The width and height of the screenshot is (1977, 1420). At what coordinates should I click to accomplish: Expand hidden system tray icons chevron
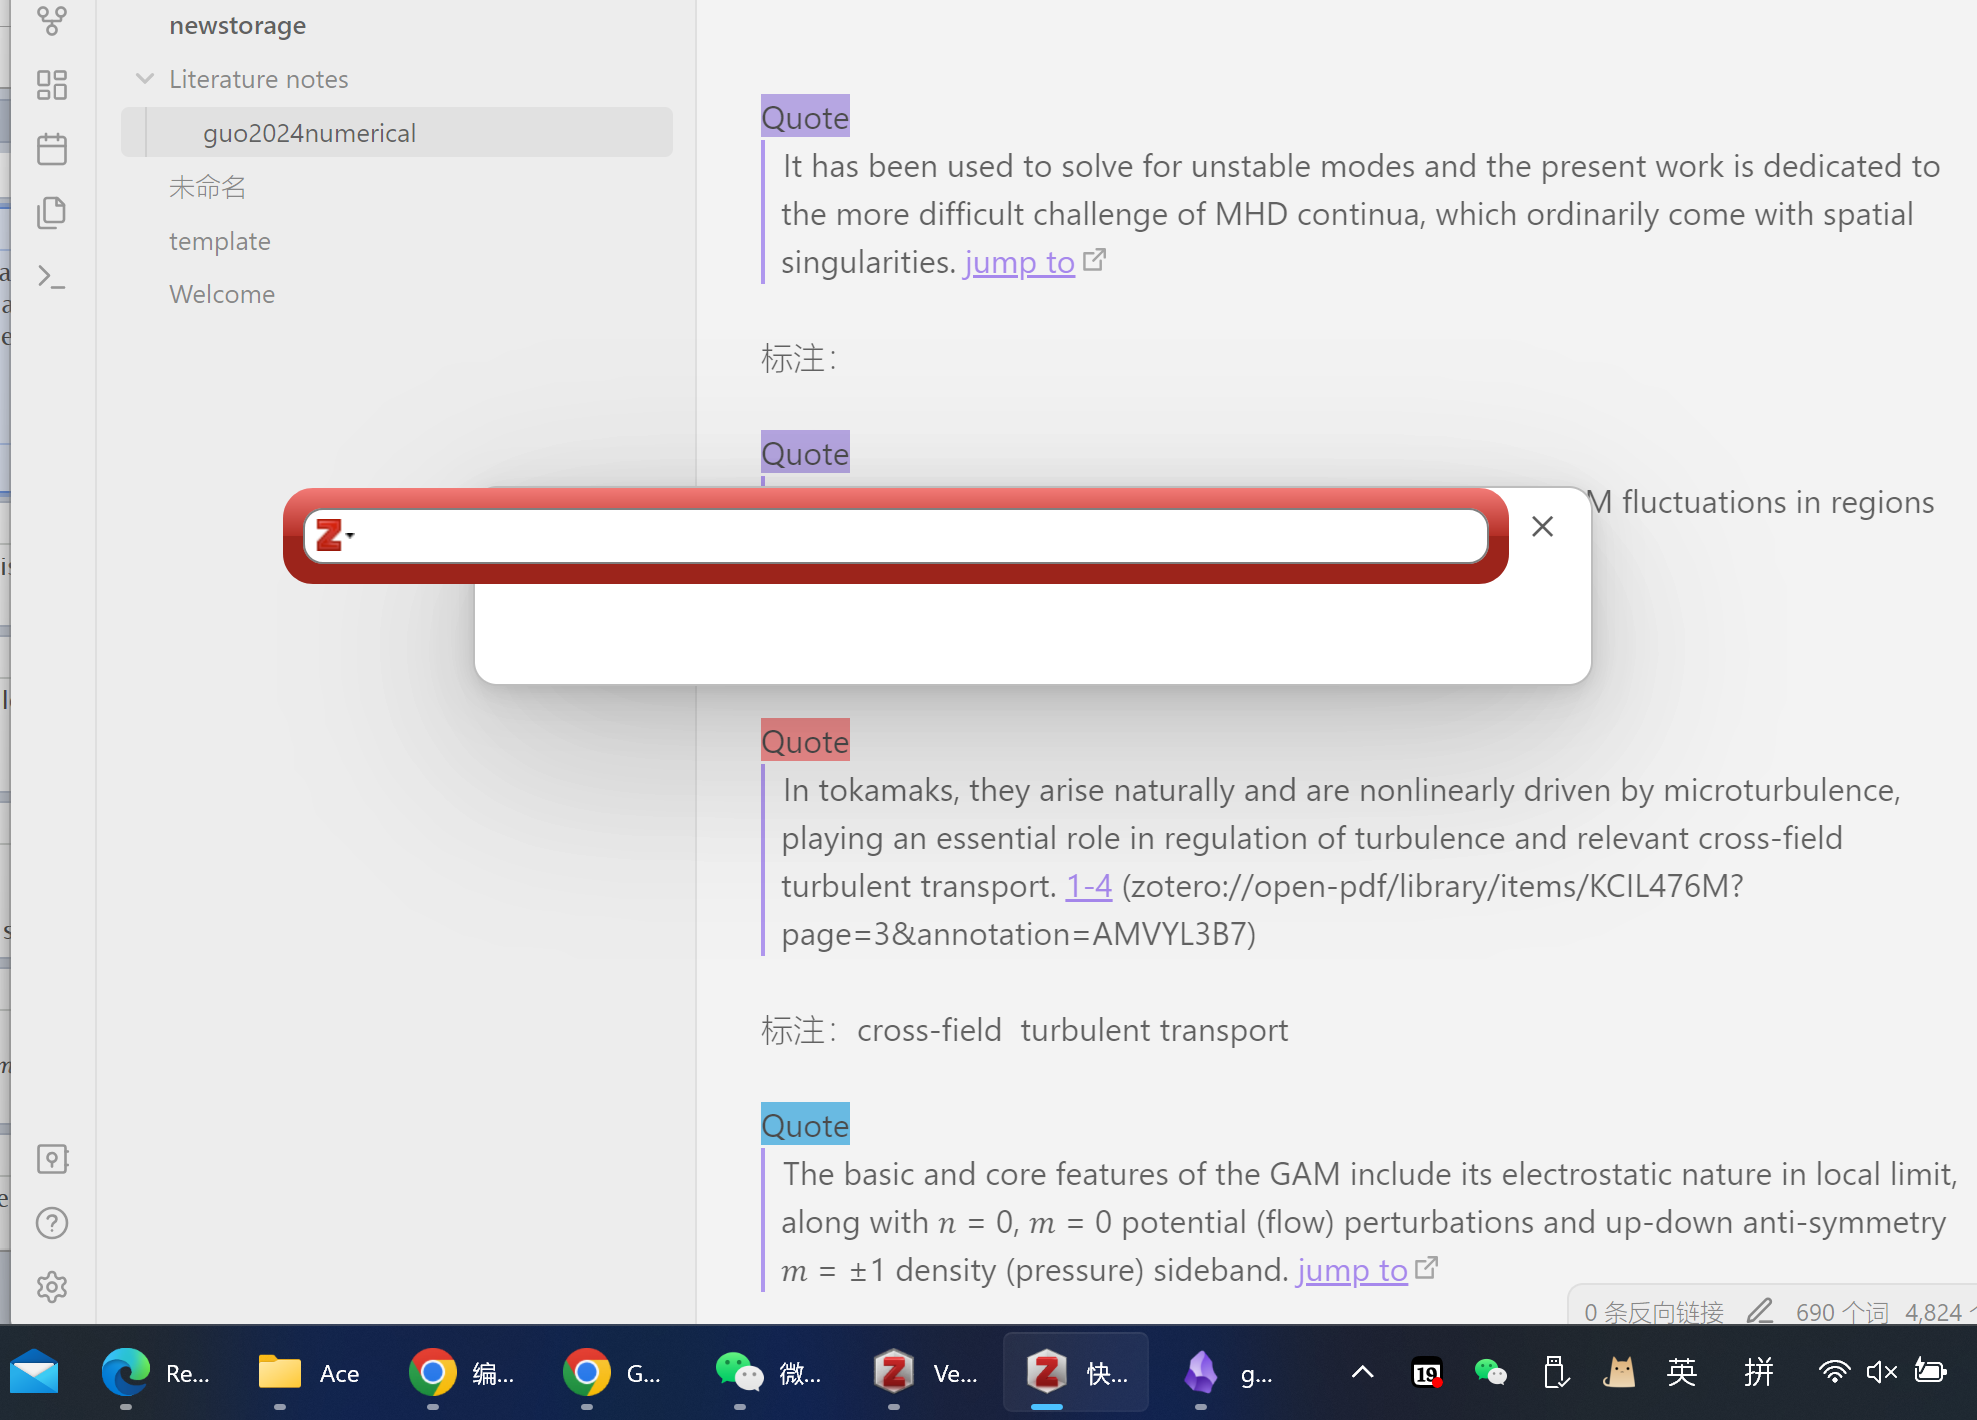(1362, 1372)
